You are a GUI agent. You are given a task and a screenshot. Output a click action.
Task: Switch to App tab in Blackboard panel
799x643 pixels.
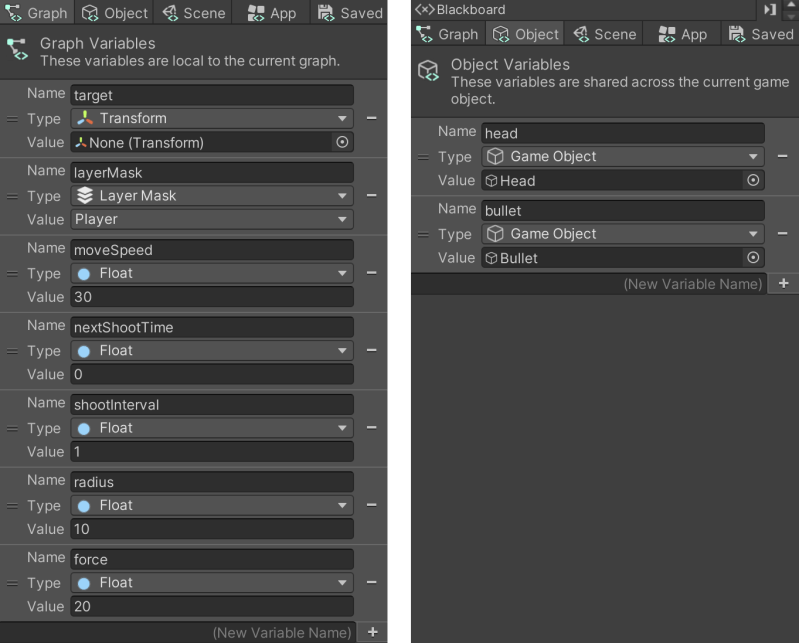(683, 34)
